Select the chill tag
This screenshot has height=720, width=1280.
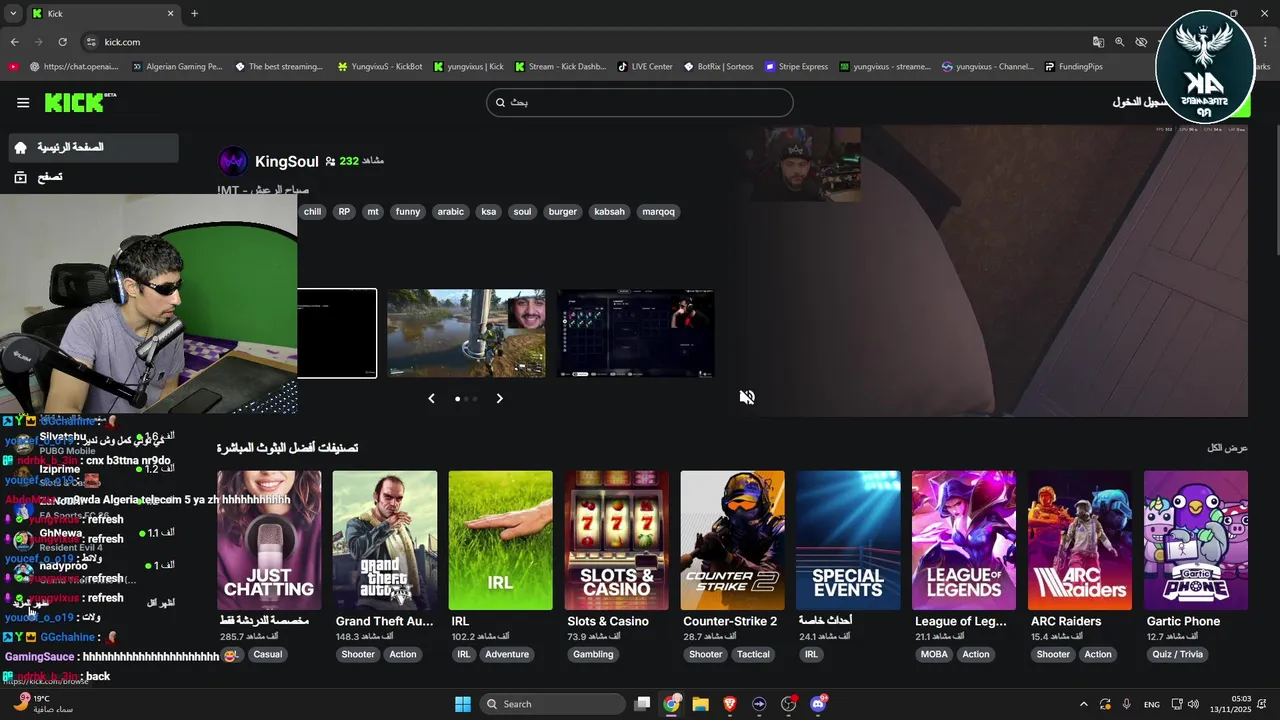point(312,212)
